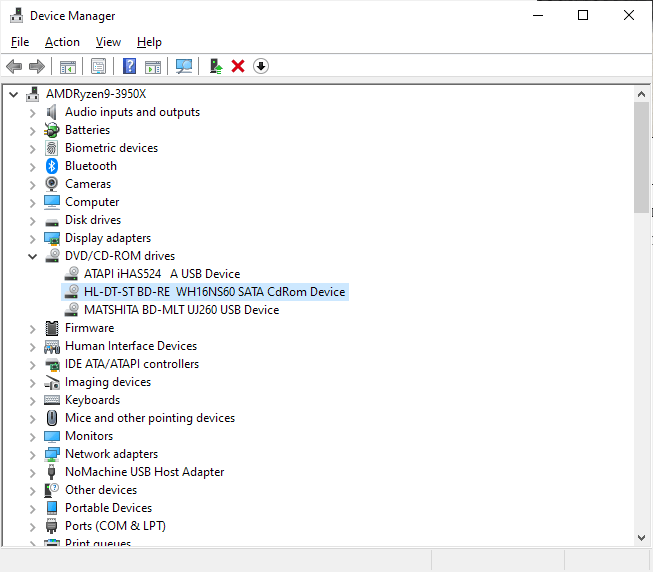Open the Action menu
The width and height of the screenshot is (653, 572).
62,42
